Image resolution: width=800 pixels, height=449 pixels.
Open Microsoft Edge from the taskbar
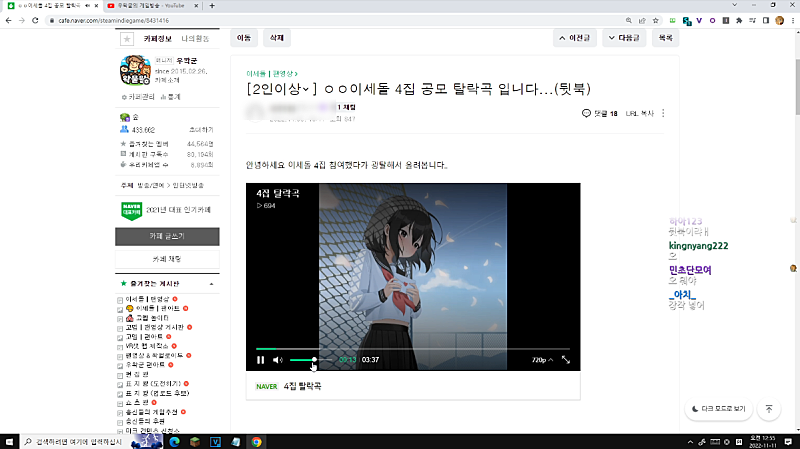coord(174,442)
